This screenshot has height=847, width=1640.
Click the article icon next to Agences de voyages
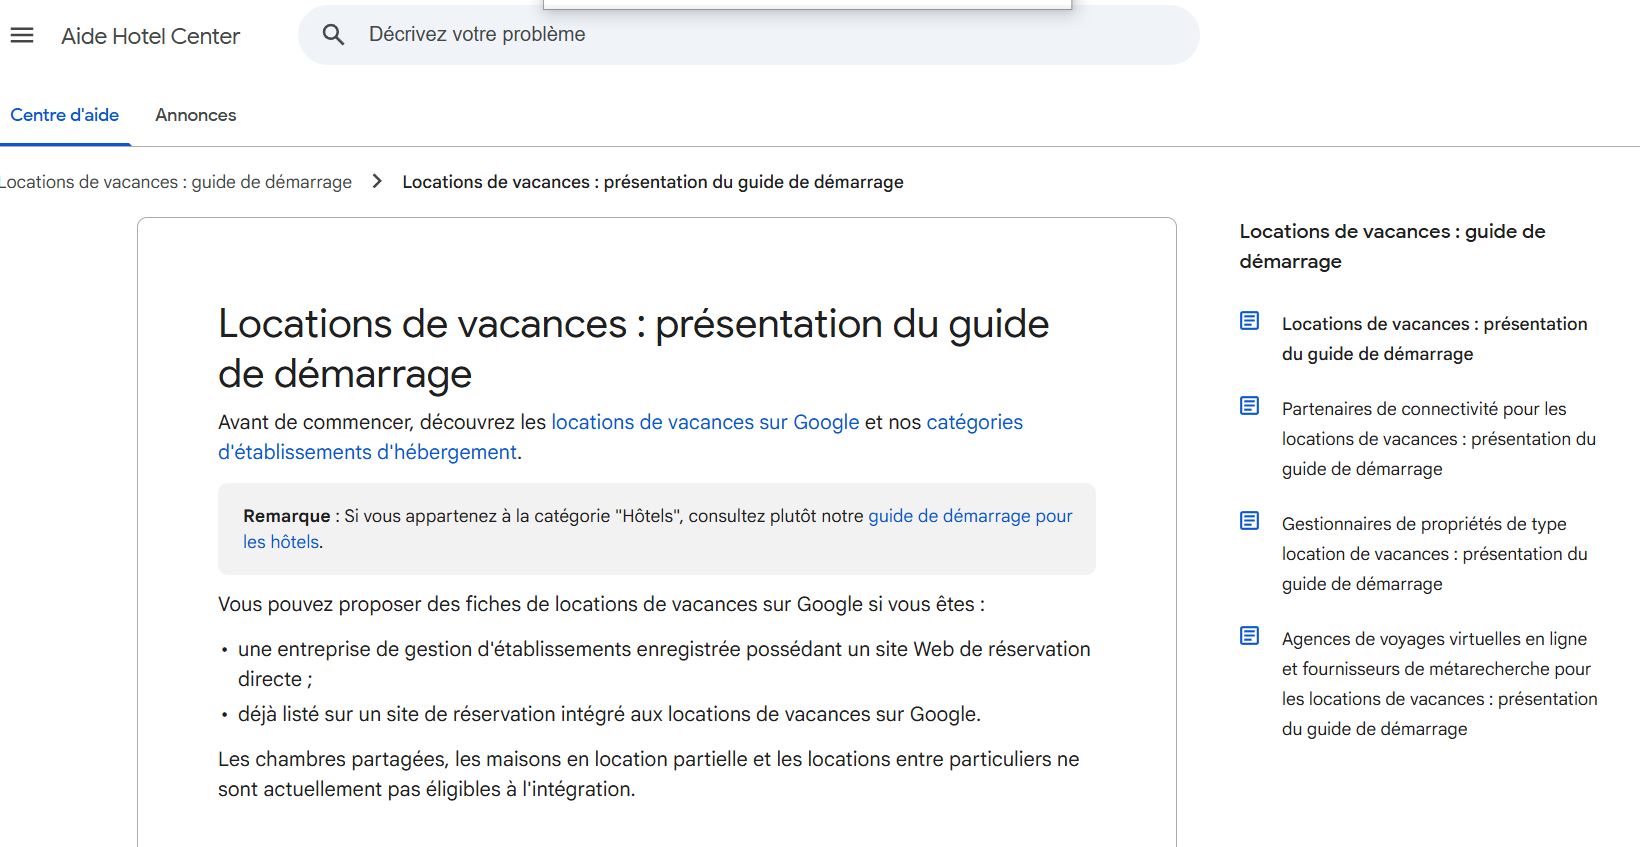point(1249,636)
